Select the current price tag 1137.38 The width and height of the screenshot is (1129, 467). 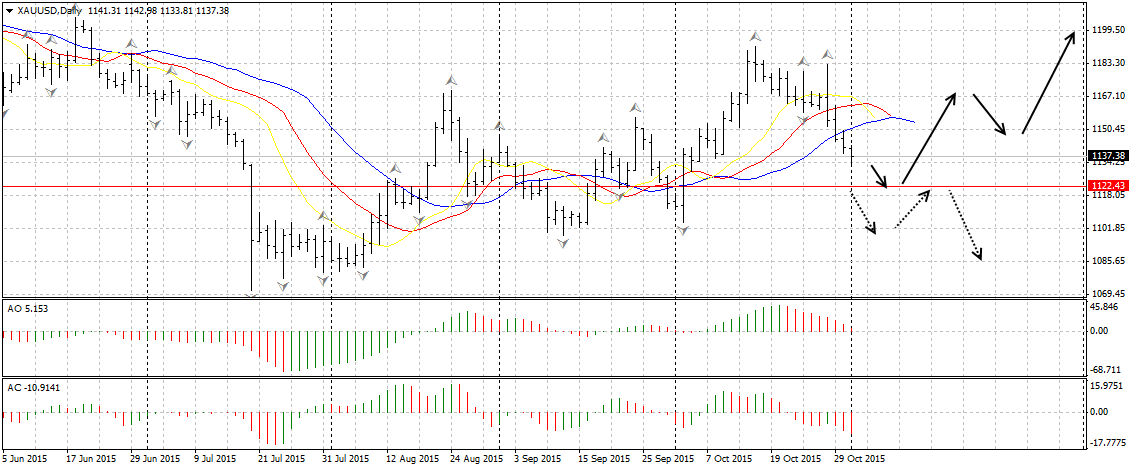(x=1107, y=155)
